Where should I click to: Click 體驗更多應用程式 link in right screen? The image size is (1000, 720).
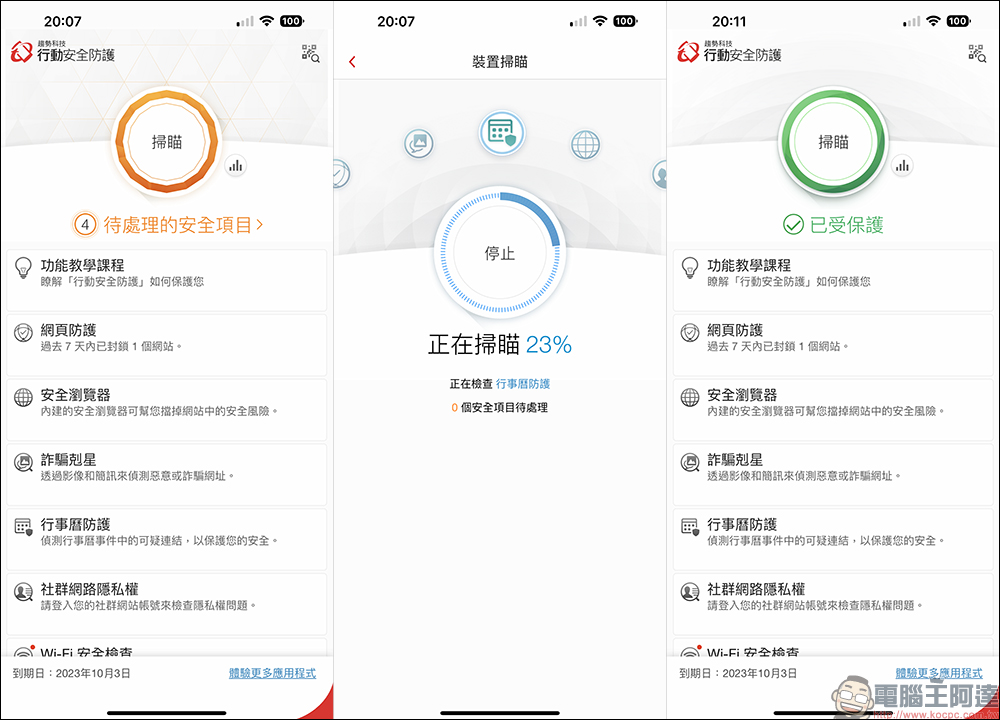click(x=939, y=673)
